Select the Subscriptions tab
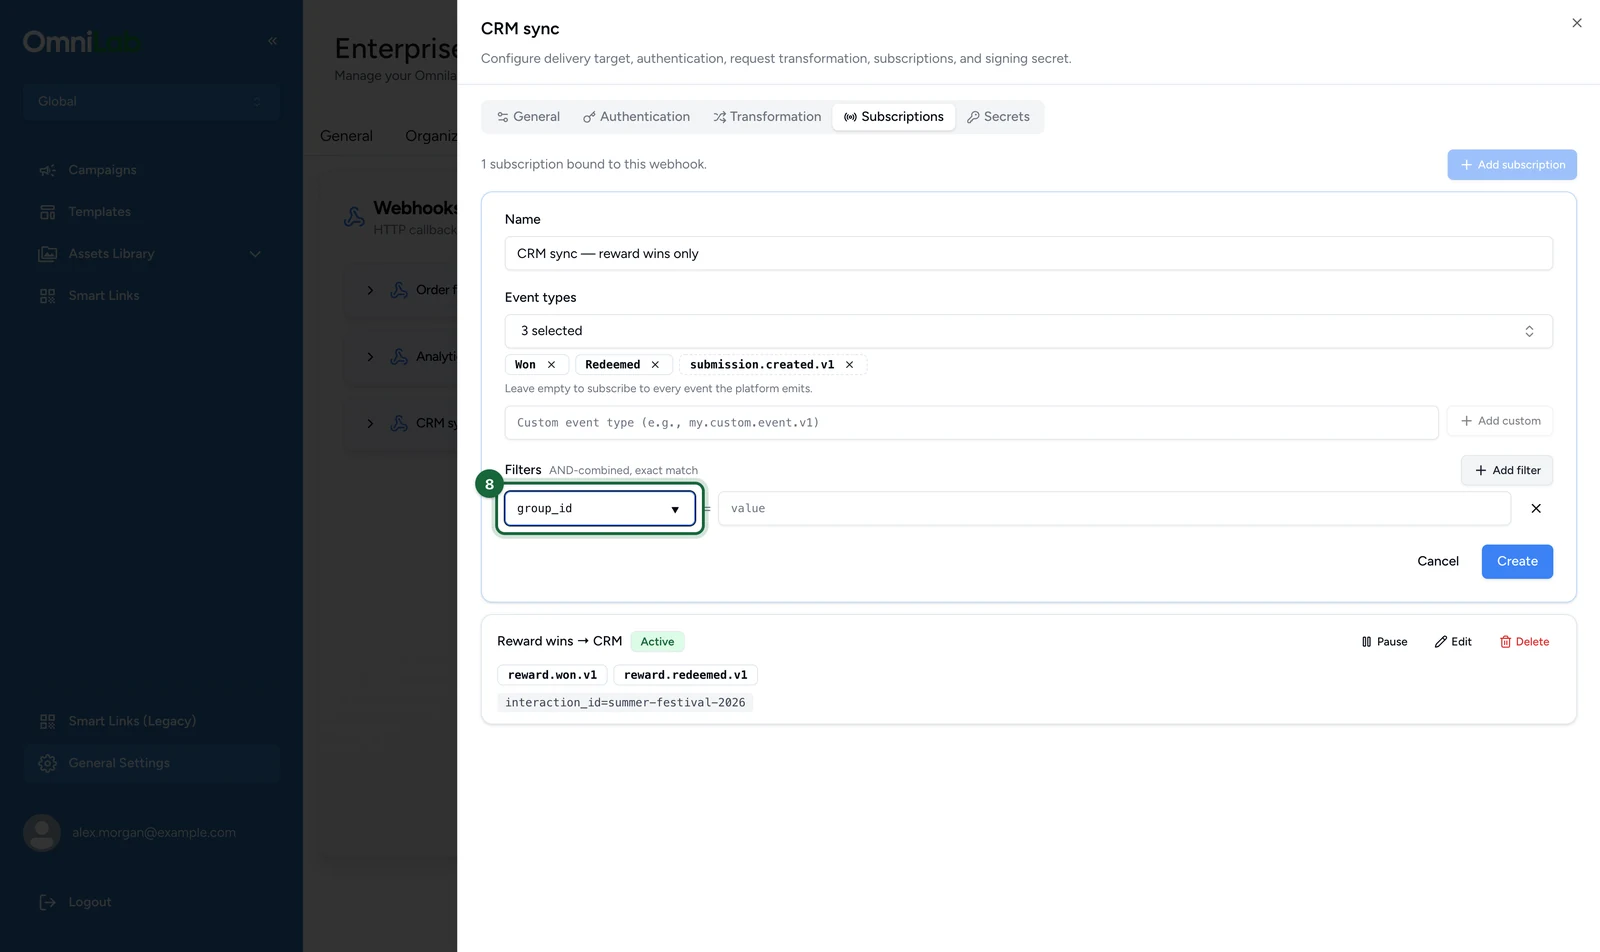This screenshot has width=1600, height=952. (893, 117)
